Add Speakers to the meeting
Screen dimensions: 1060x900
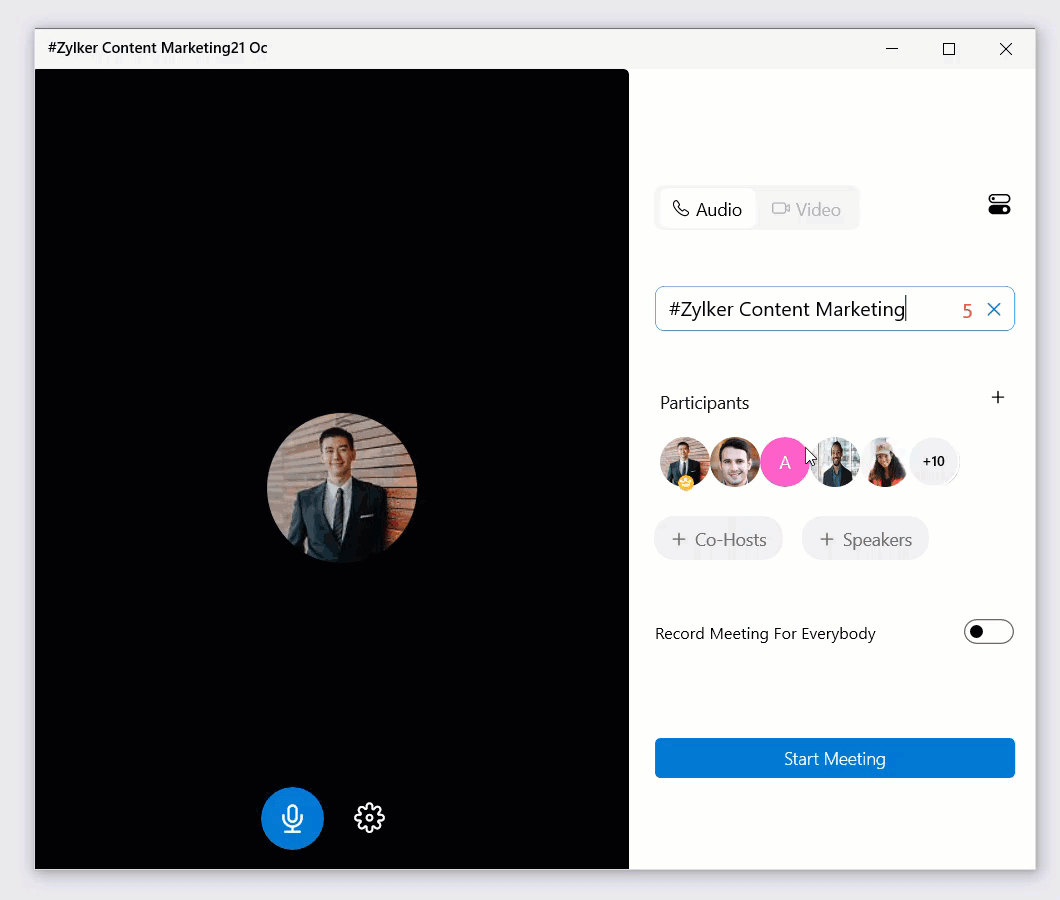[x=865, y=539]
